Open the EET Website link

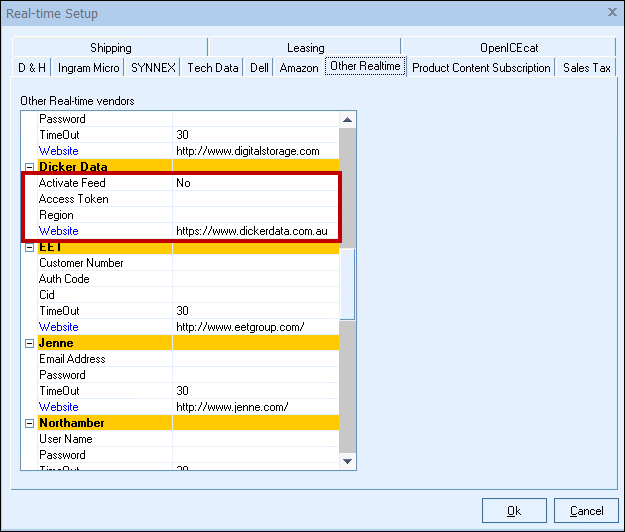coord(59,327)
